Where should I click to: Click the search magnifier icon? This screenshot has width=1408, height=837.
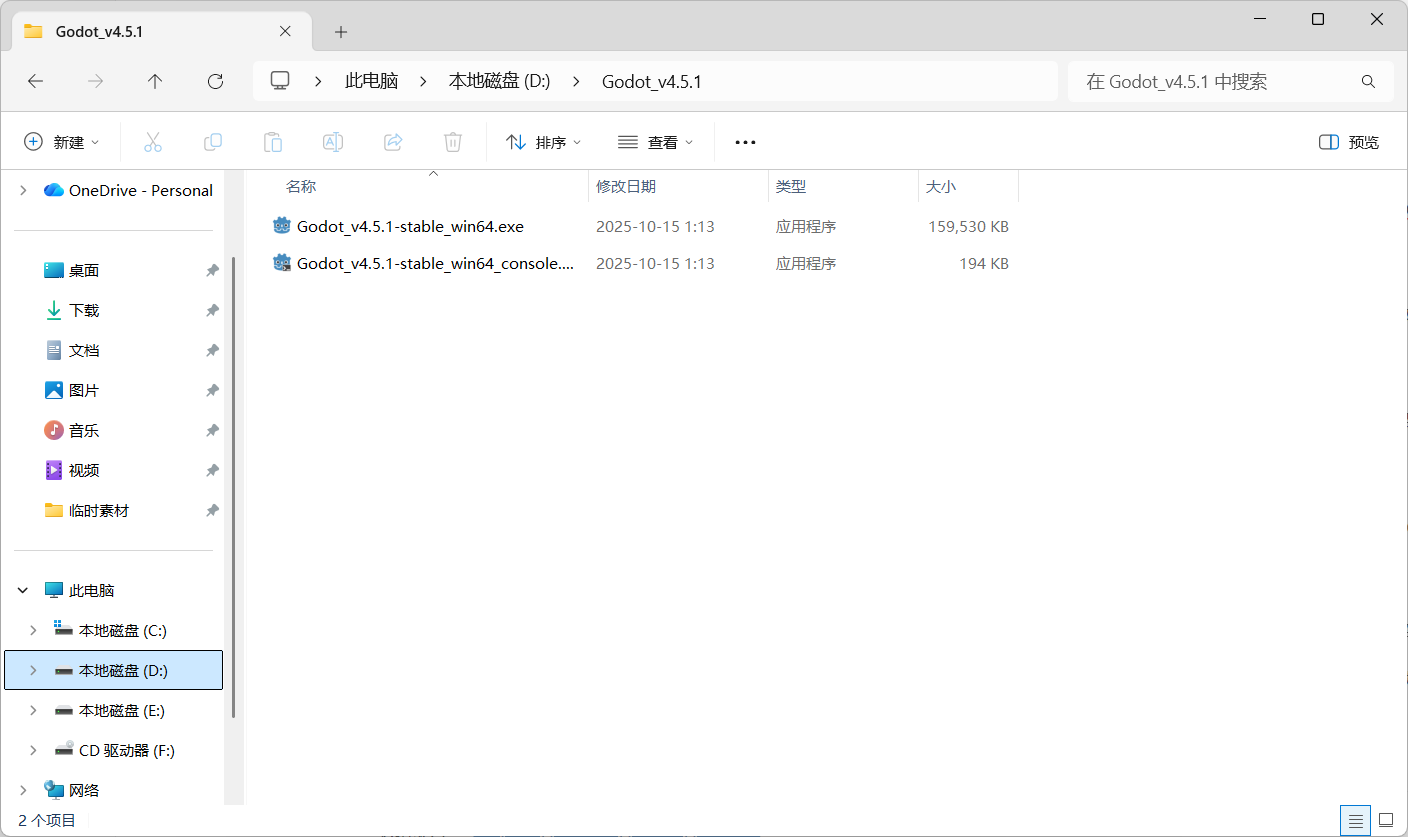1368,82
